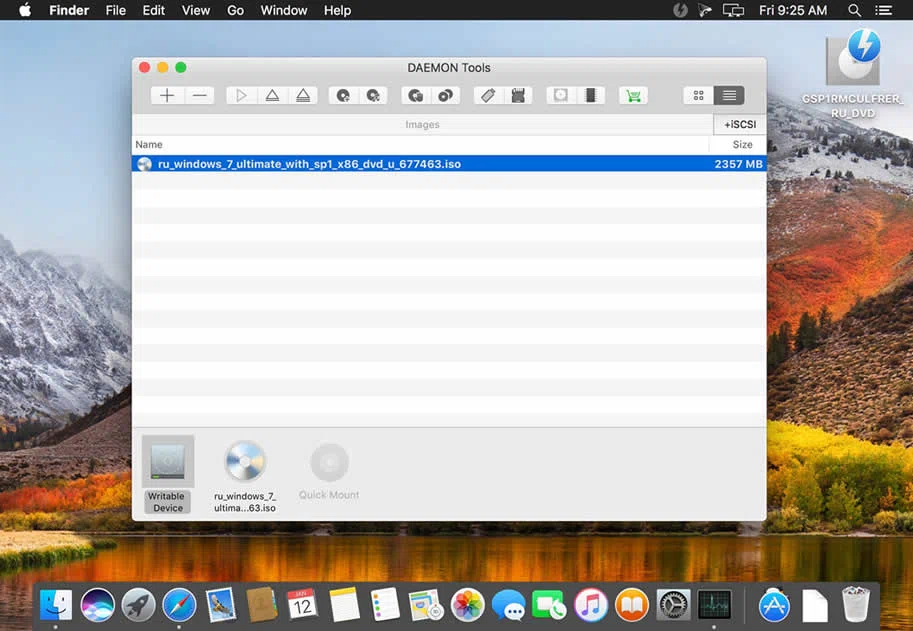Open Photos from the Dock
Image resolution: width=913 pixels, height=631 pixels.
(x=468, y=605)
